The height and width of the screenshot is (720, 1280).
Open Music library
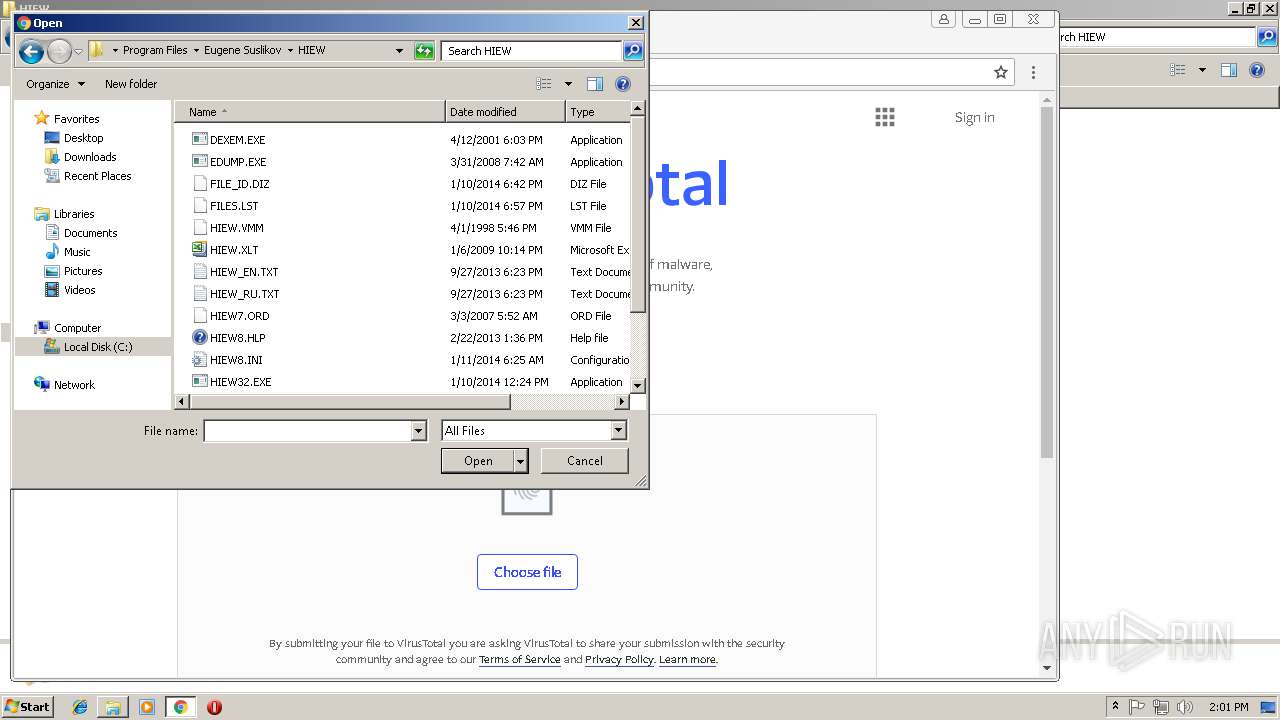77,252
